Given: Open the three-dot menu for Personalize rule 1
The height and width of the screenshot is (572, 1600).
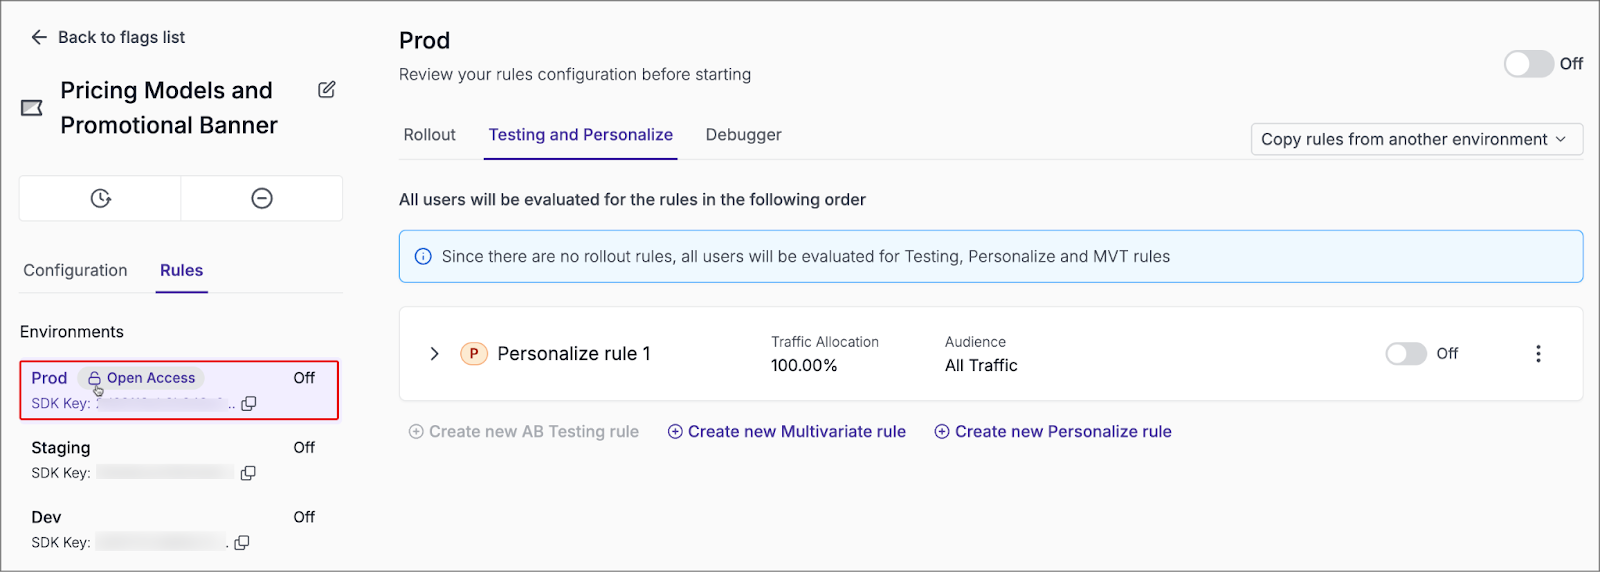Looking at the screenshot, I should point(1538,354).
